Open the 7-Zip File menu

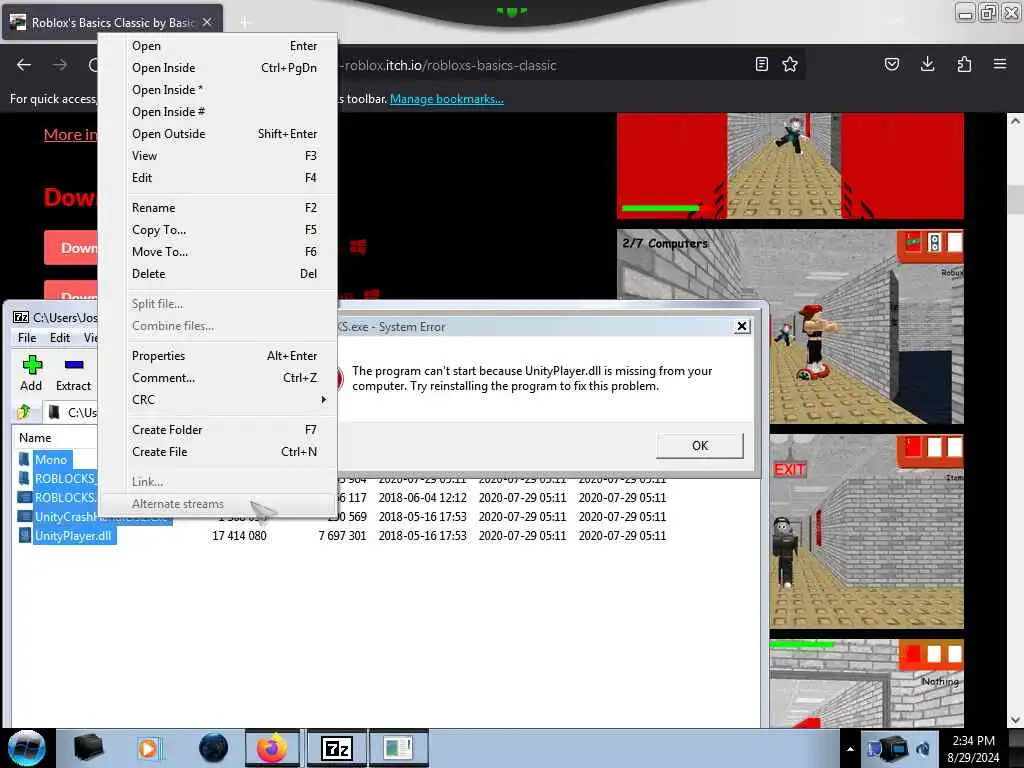(x=27, y=338)
